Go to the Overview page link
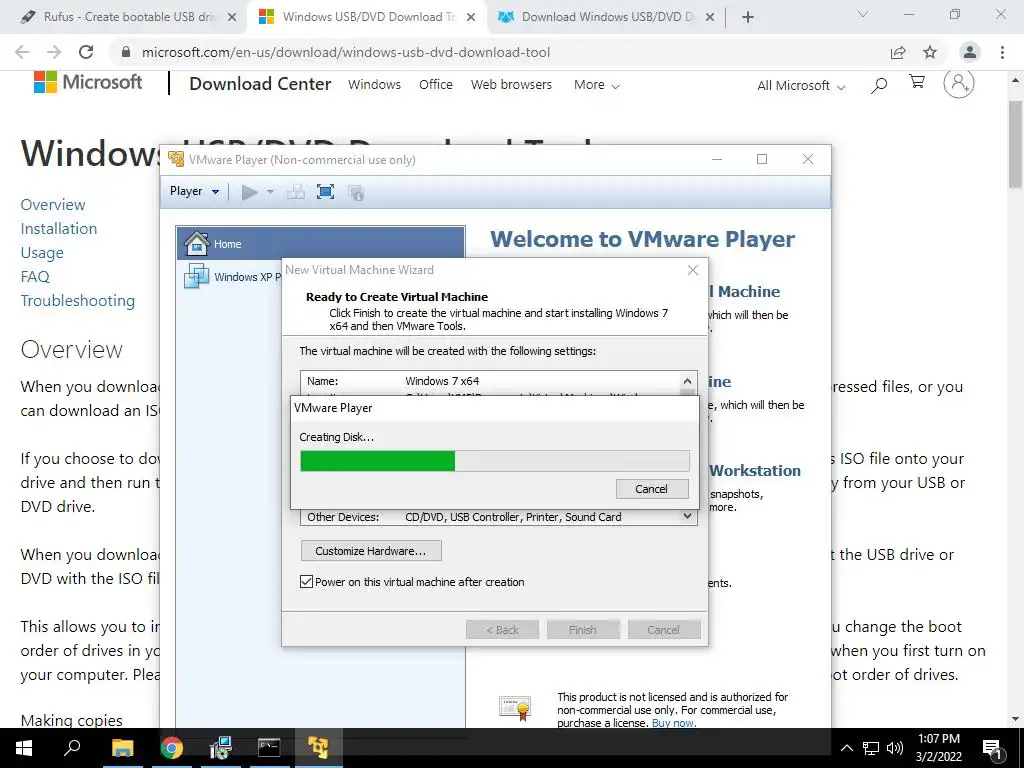This screenshot has width=1024, height=768. click(x=53, y=204)
